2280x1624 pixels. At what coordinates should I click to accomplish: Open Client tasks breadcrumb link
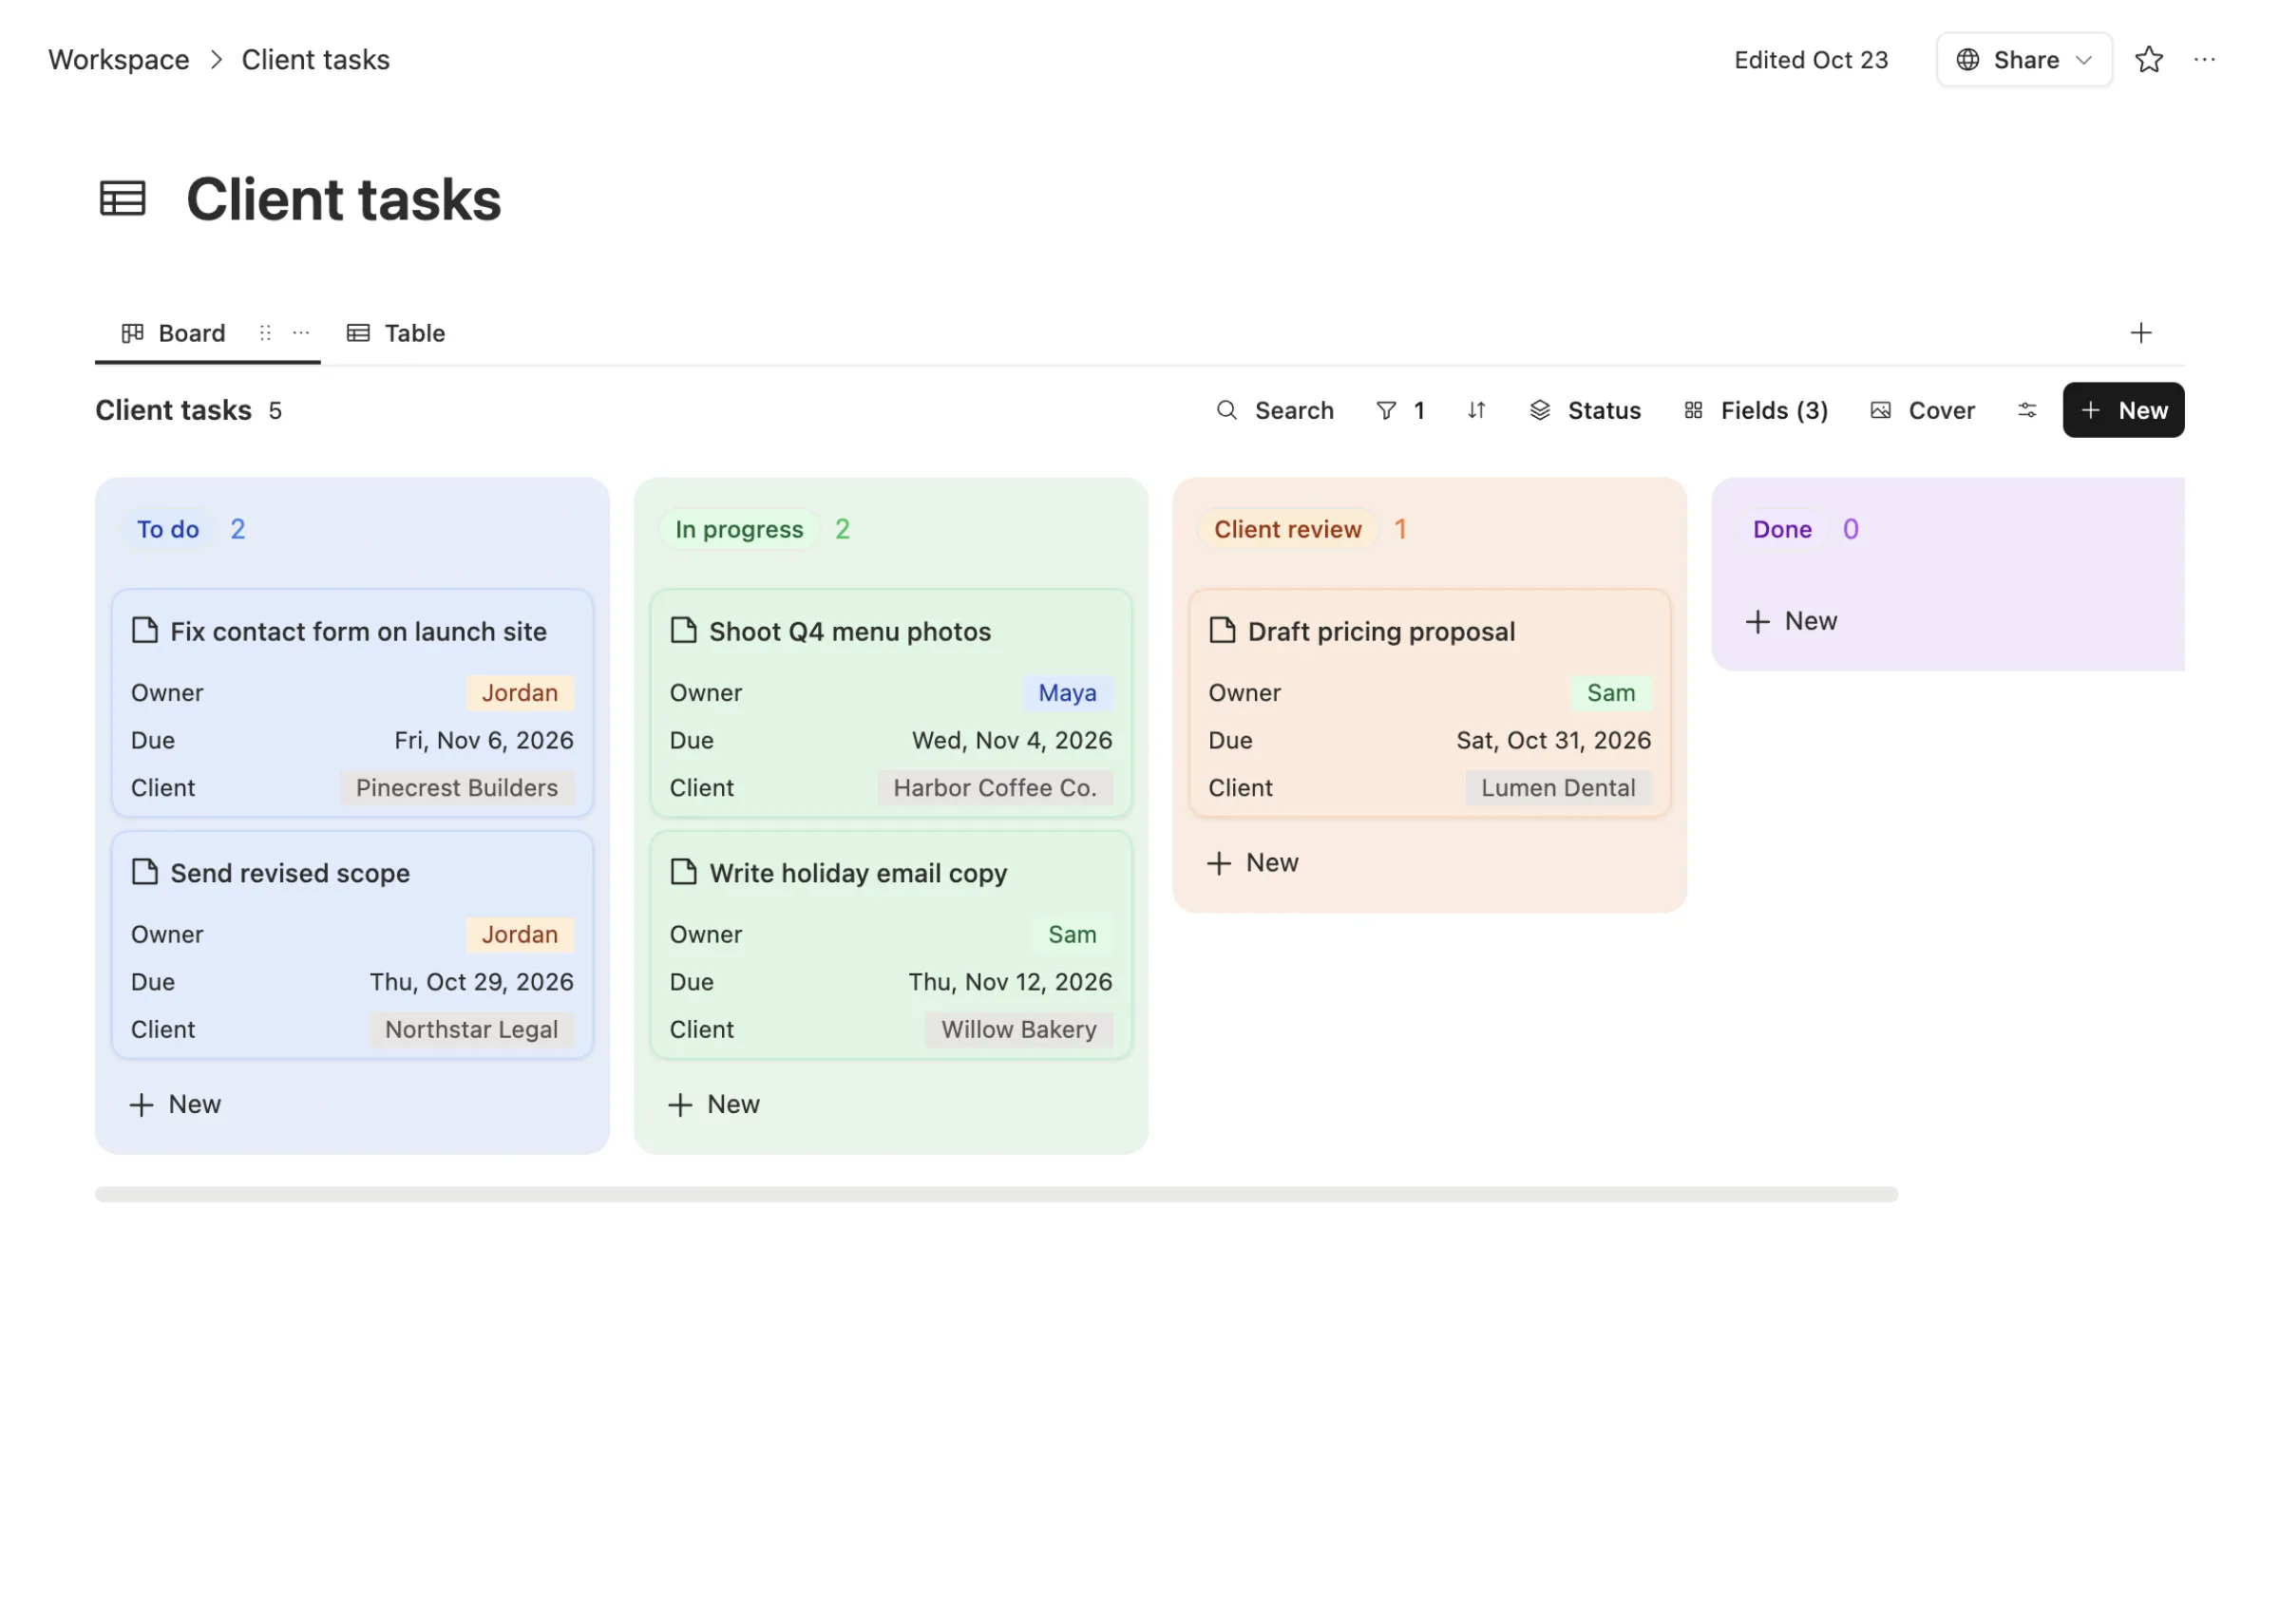coord(316,60)
